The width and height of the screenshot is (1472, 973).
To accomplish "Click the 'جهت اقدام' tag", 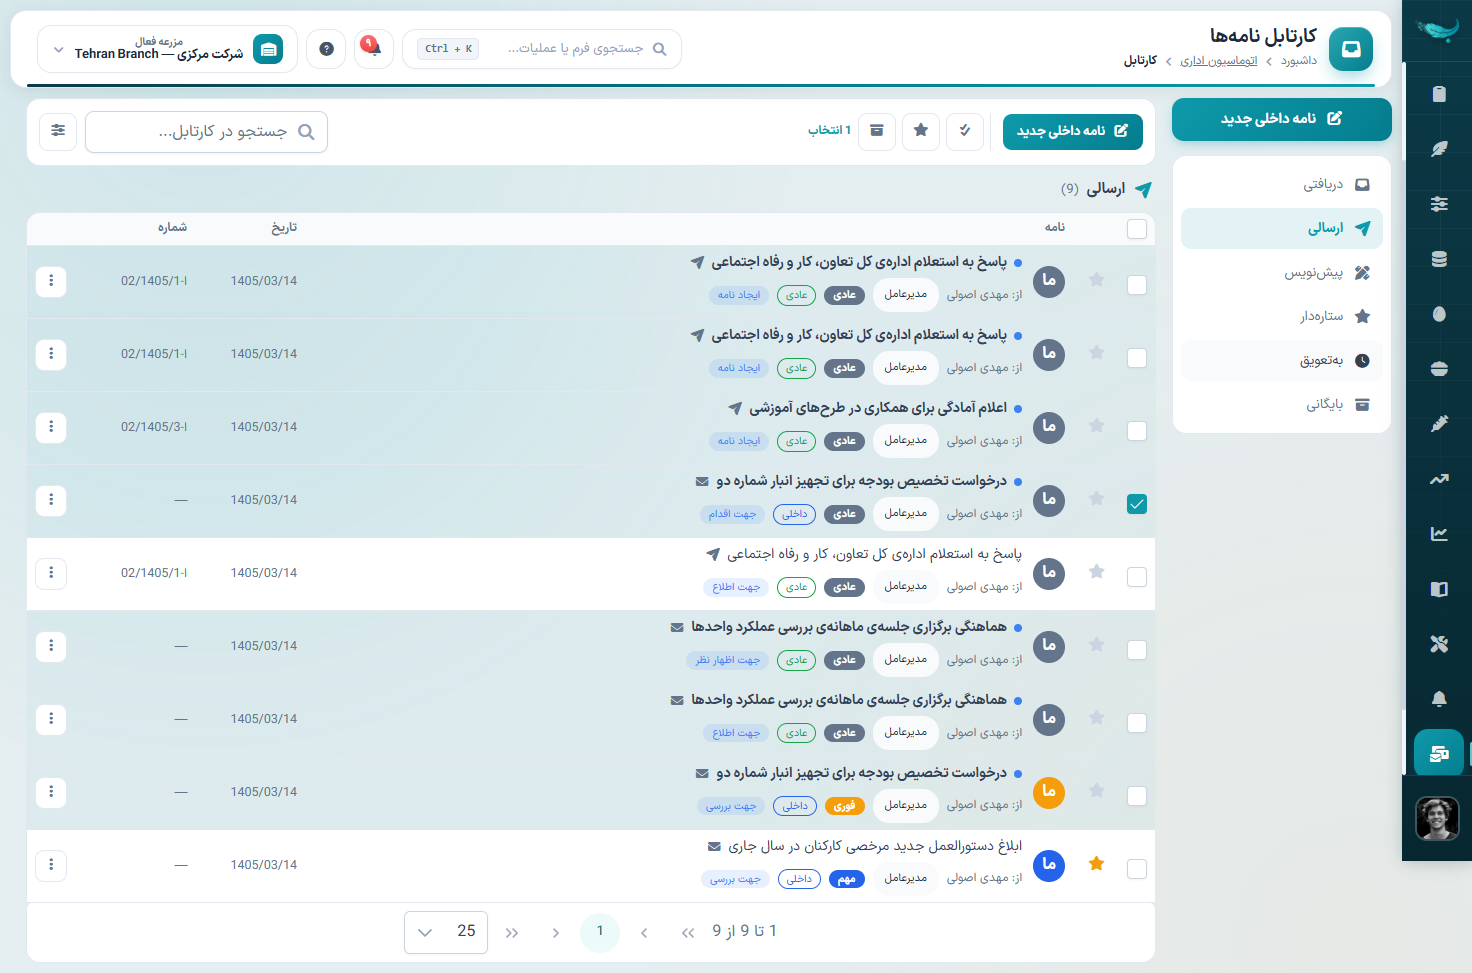I will pyautogui.click(x=732, y=514).
